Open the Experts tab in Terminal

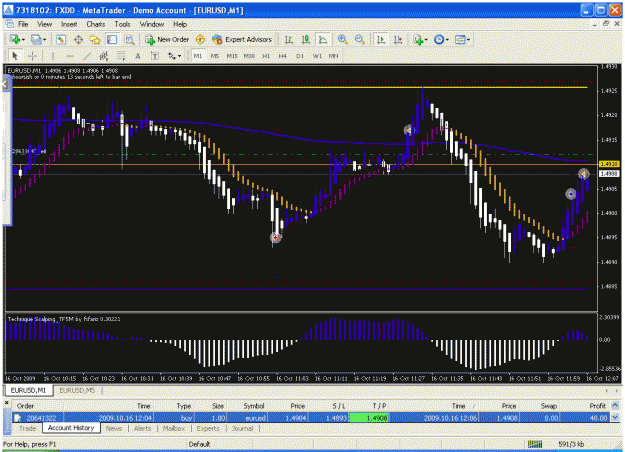pos(208,428)
